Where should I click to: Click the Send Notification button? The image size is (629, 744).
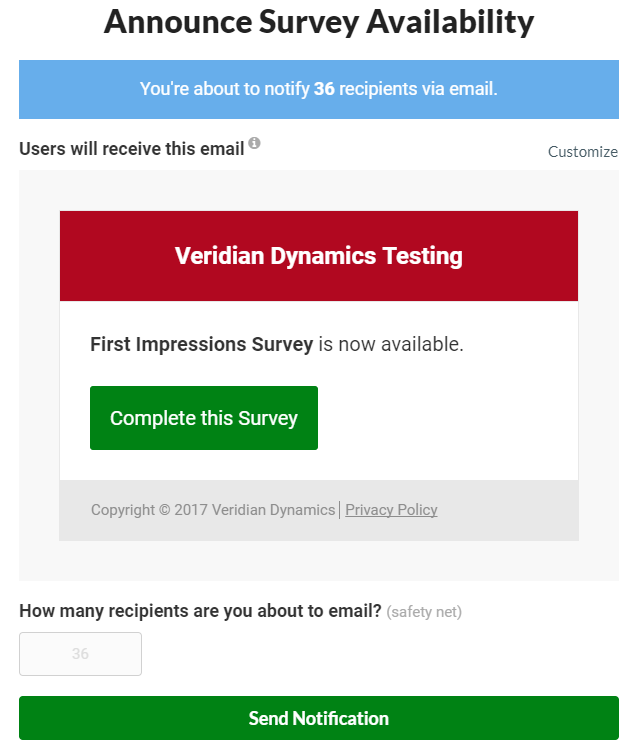[x=319, y=717]
